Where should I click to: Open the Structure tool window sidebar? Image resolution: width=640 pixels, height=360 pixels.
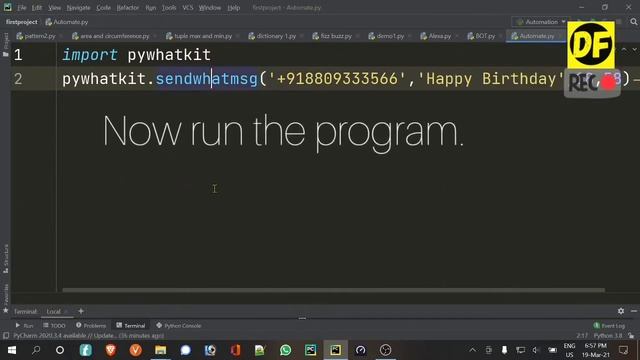(5, 259)
